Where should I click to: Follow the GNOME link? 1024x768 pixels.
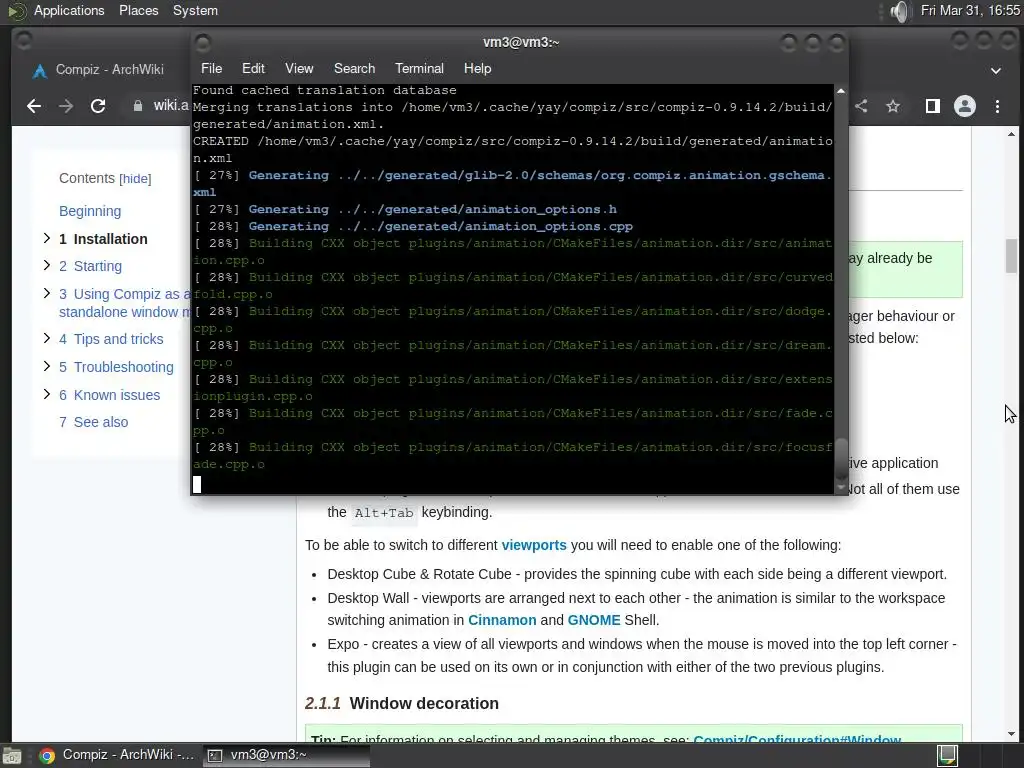coord(594,620)
